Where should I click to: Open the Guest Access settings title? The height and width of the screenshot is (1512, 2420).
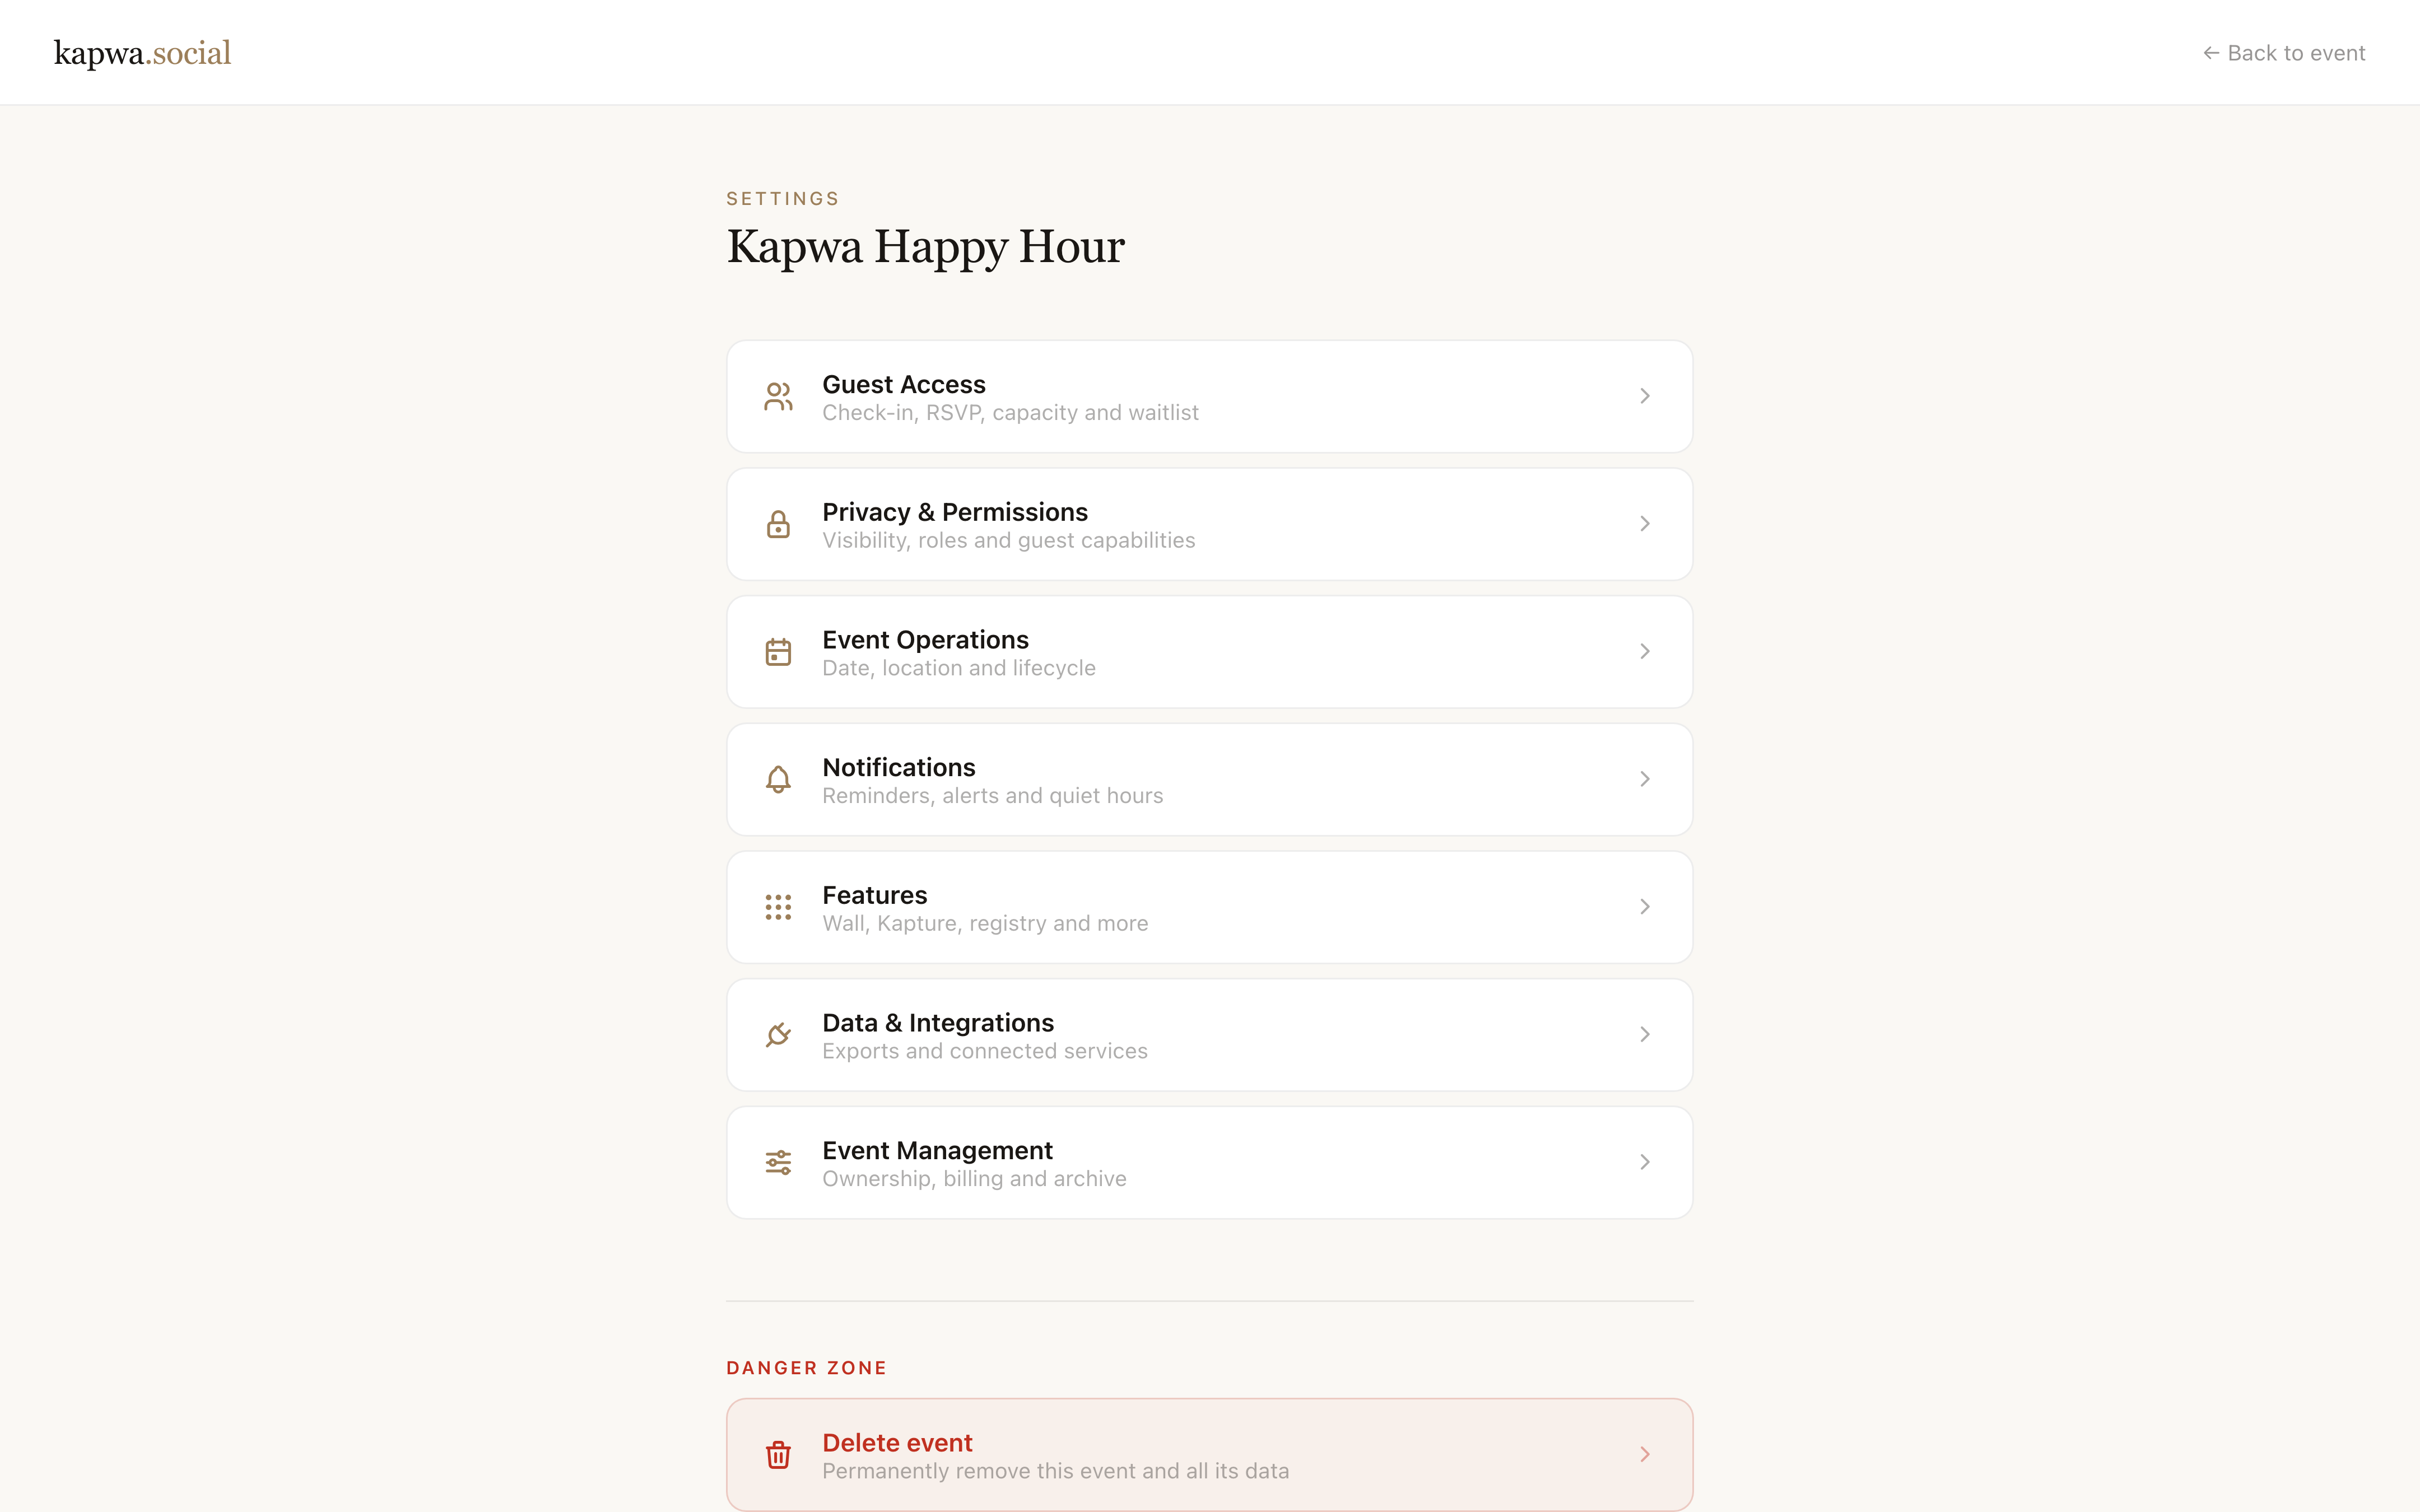[x=903, y=384]
